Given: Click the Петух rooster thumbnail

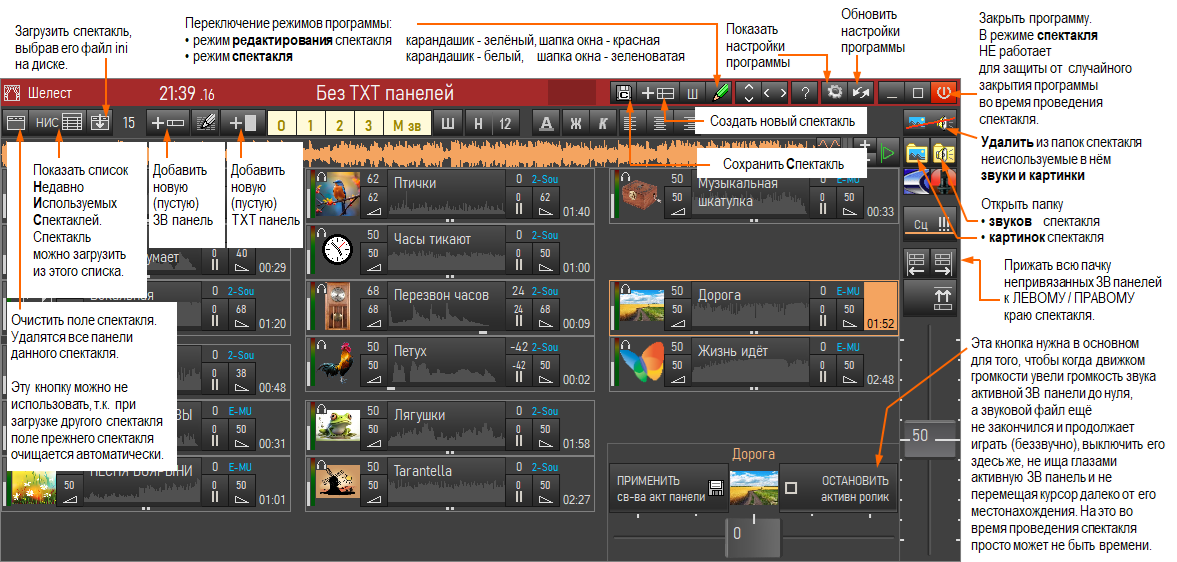Looking at the screenshot, I should pos(337,362).
